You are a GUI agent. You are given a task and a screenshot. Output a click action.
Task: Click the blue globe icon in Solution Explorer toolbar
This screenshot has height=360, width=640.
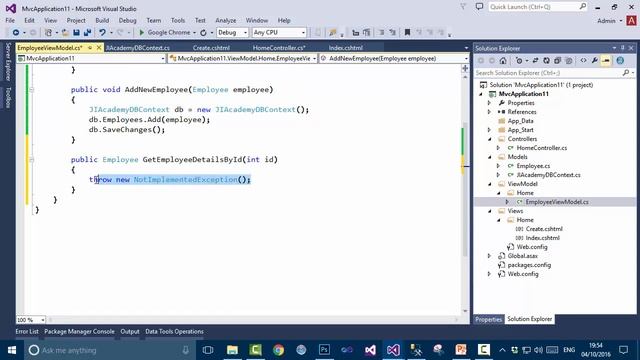[x=620, y=61]
